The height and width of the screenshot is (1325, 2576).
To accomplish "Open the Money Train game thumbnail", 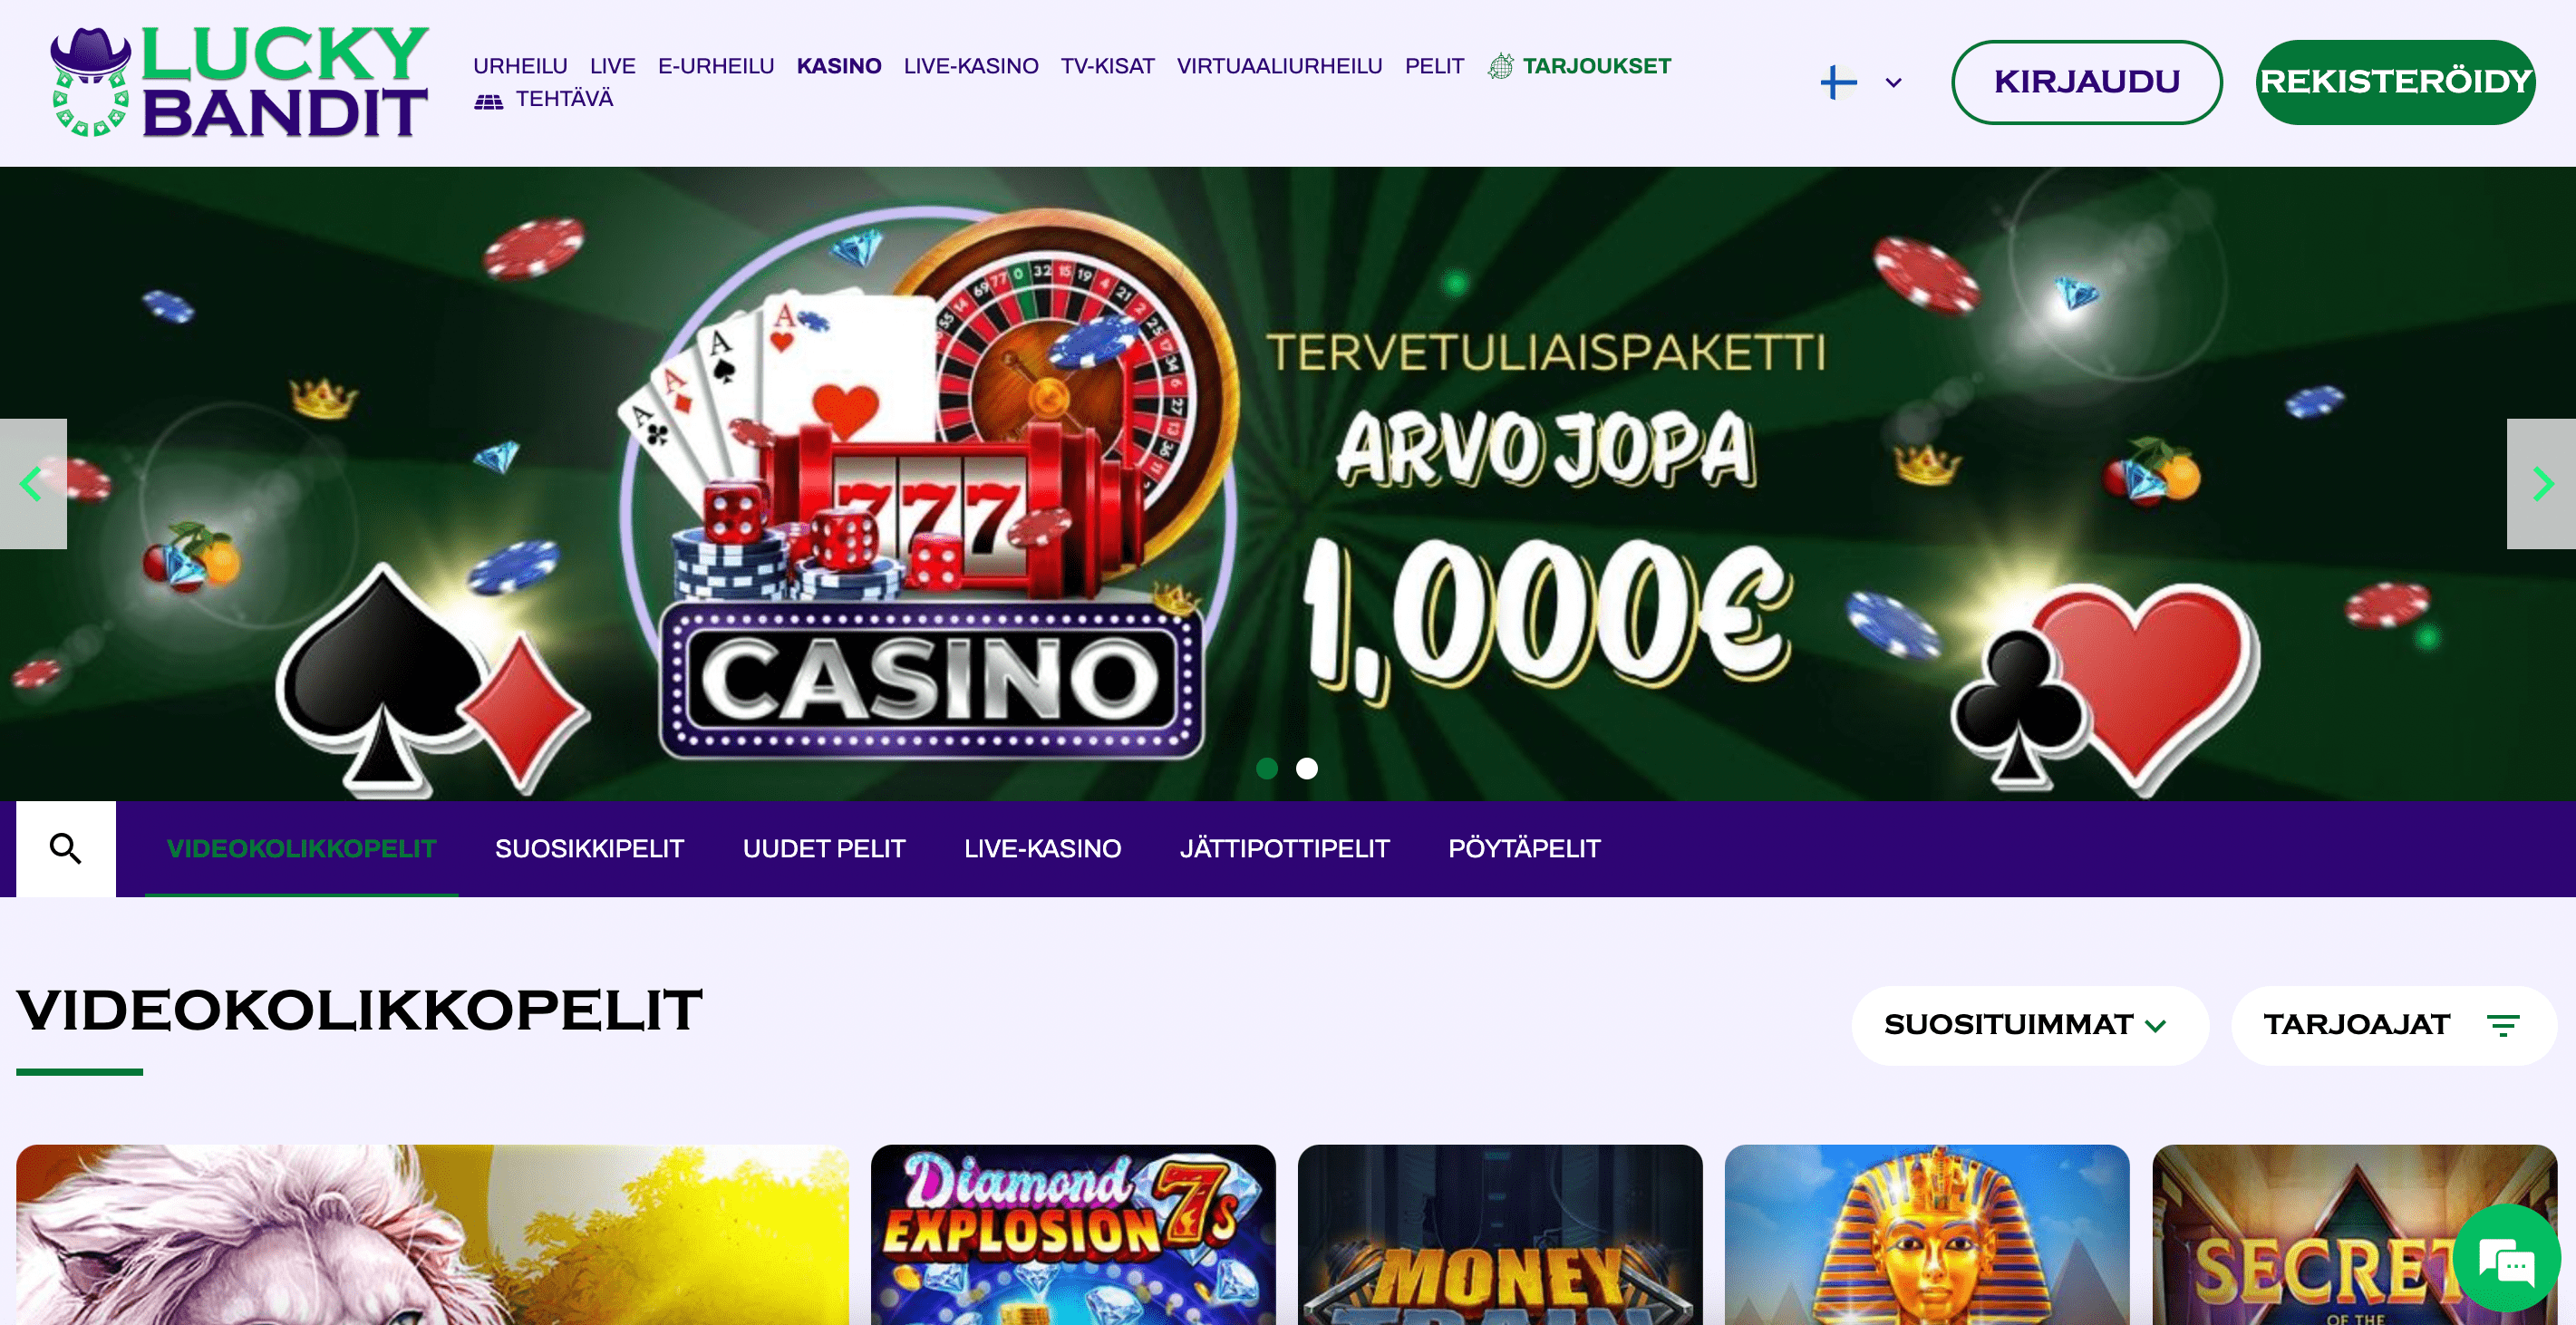I will click(x=1500, y=1235).
